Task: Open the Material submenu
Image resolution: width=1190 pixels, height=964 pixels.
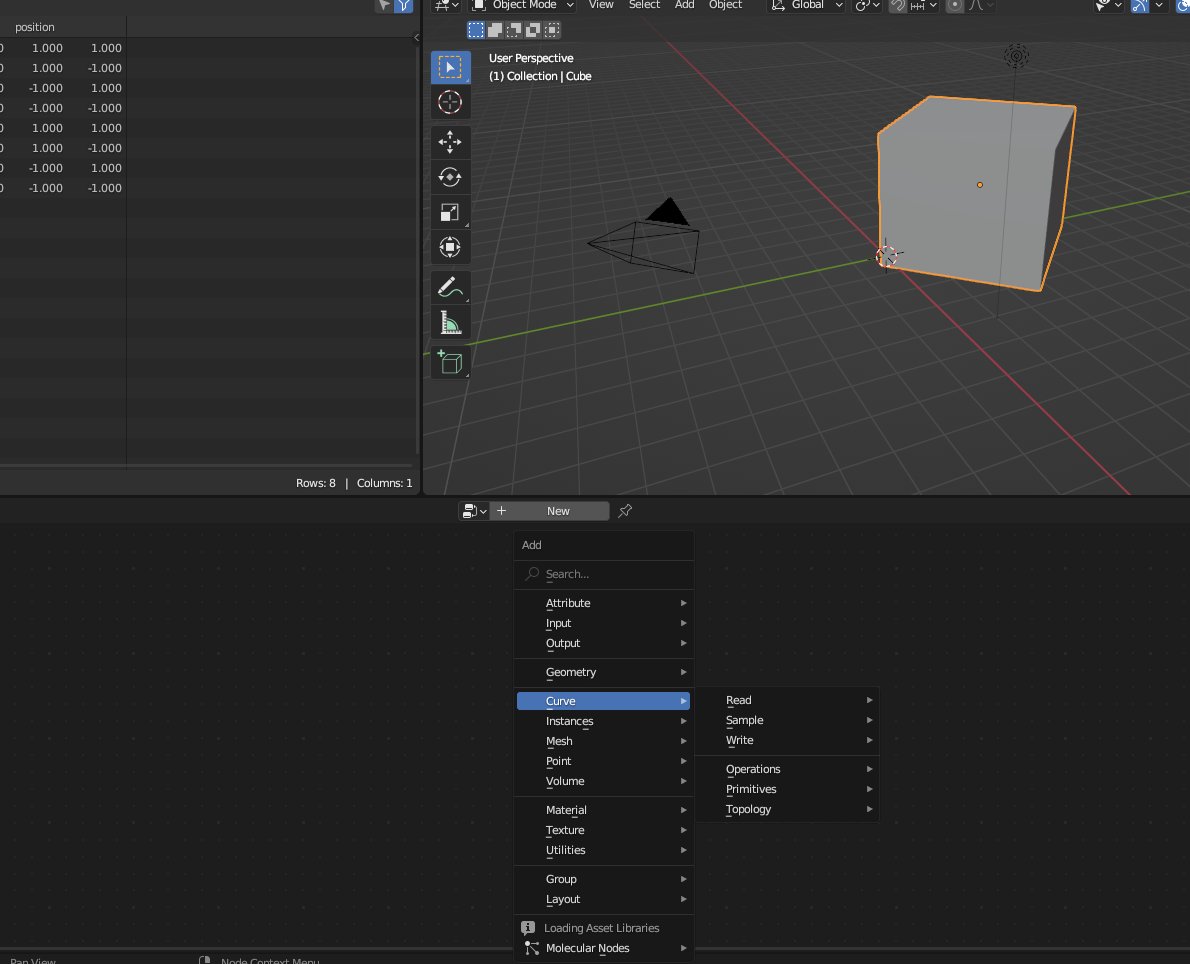Action: [x=603, y=811]
